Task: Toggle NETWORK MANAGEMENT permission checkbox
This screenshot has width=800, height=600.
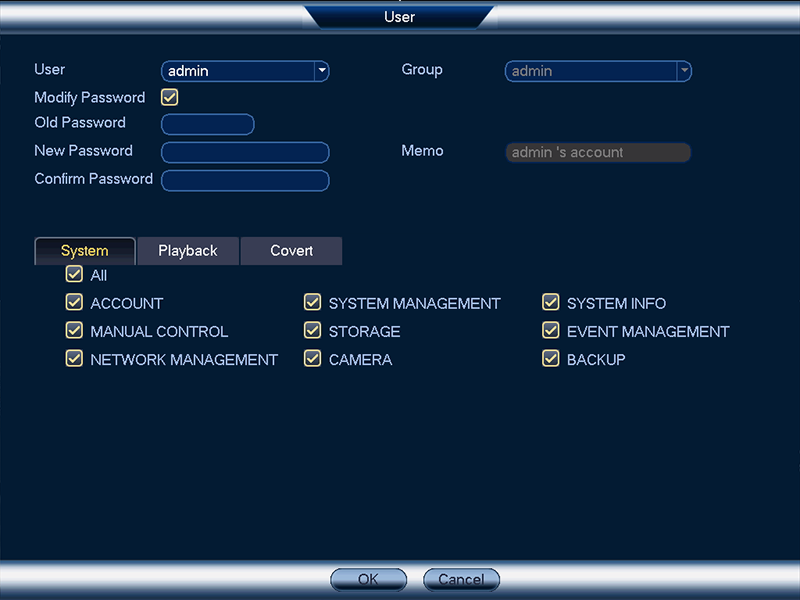Action: [x=74, y=359]
